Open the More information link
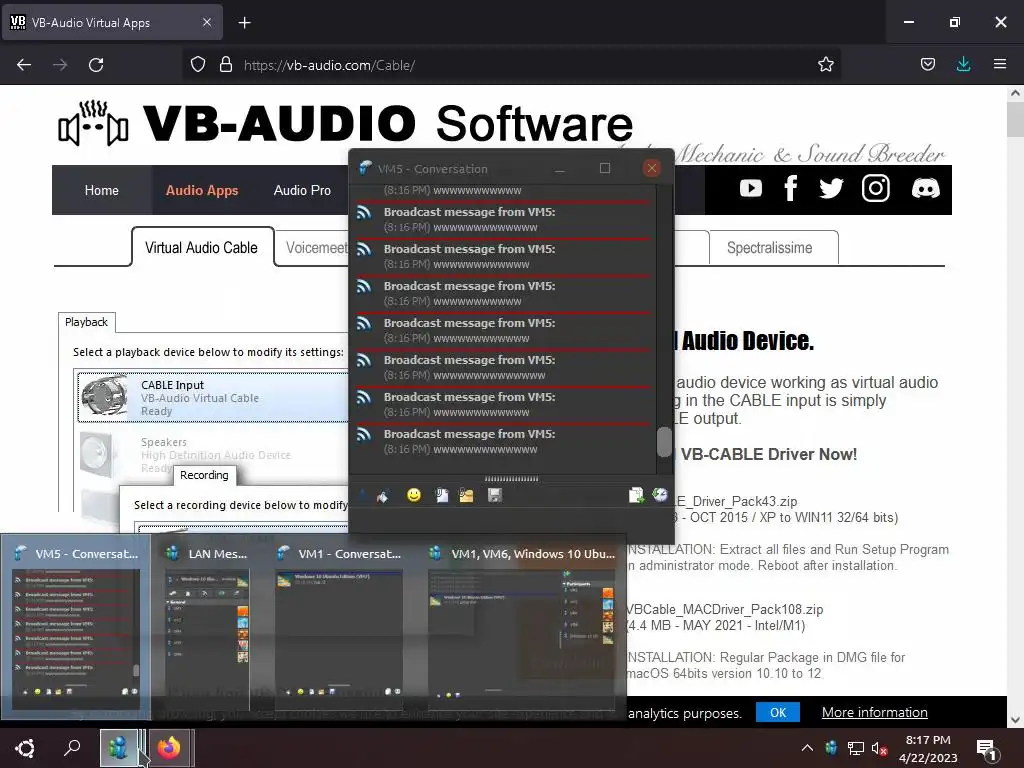1024x768 pixels. [x=874, y=712]
